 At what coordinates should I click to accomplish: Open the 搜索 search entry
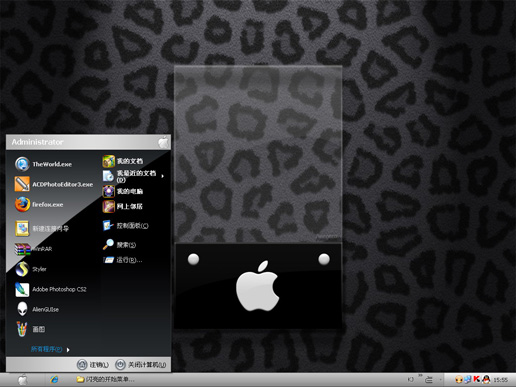[119, 245]
